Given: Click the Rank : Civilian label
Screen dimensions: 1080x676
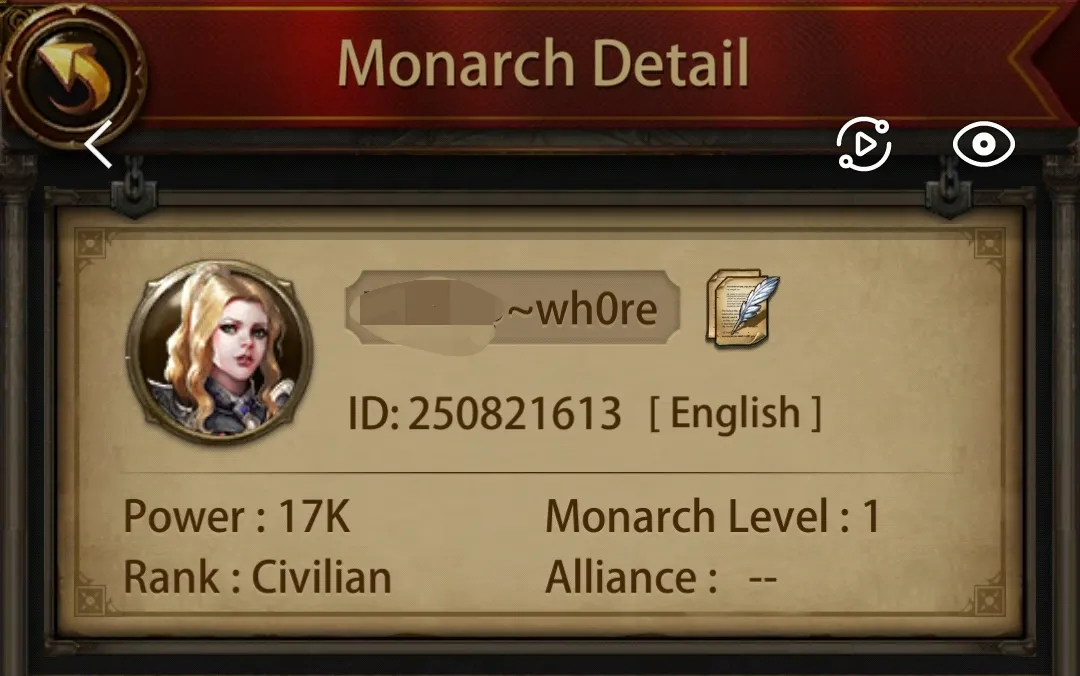Looking at the screenshot, I should click(258, 577).
